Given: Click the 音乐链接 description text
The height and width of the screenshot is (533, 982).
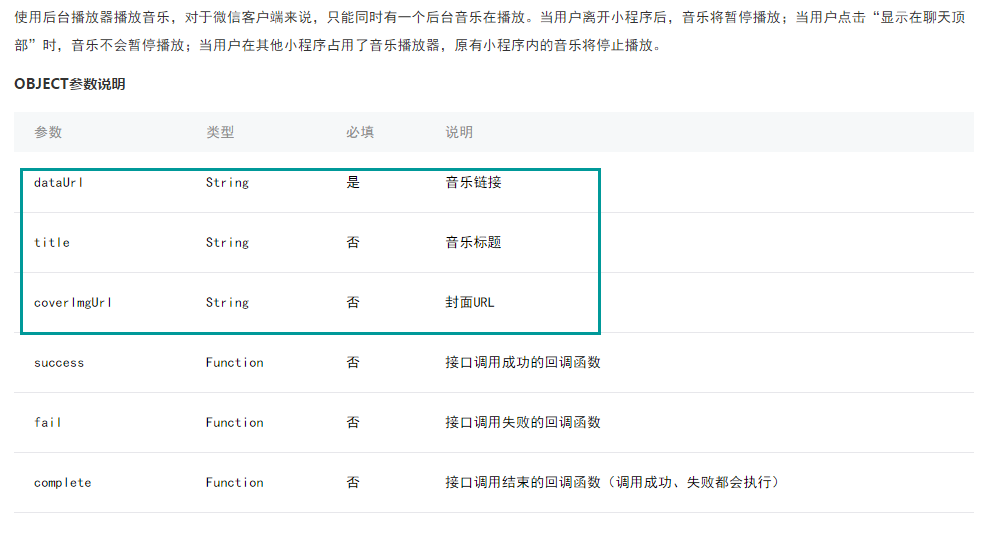Looking at the screenshot, I should coord(473,183).
